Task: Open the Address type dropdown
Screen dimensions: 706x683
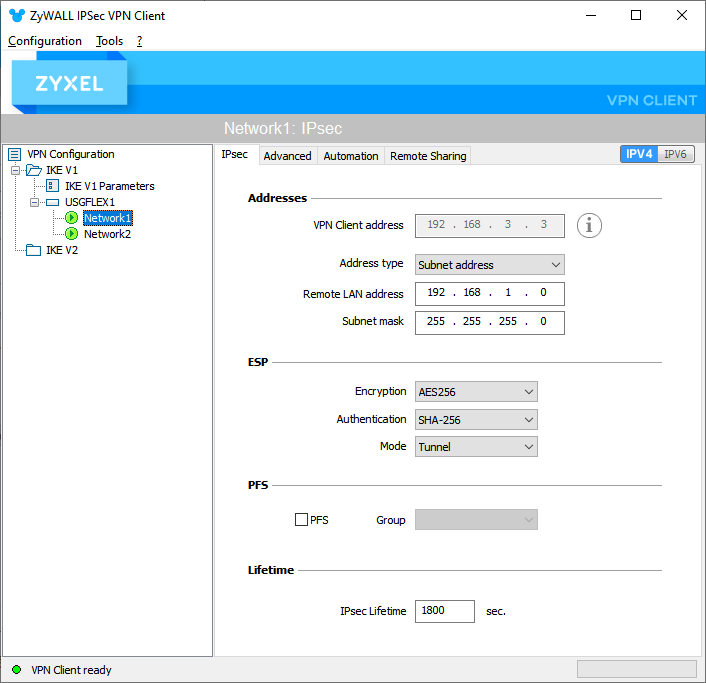Action: click(490, 265)
